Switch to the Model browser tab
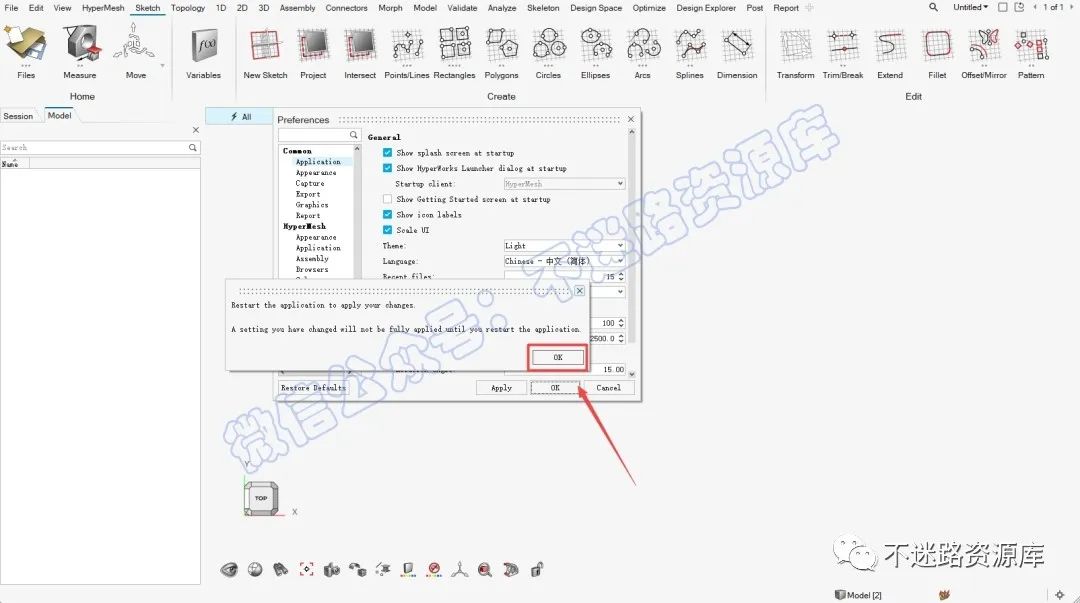1080x603 pixels. click(59, 115)
